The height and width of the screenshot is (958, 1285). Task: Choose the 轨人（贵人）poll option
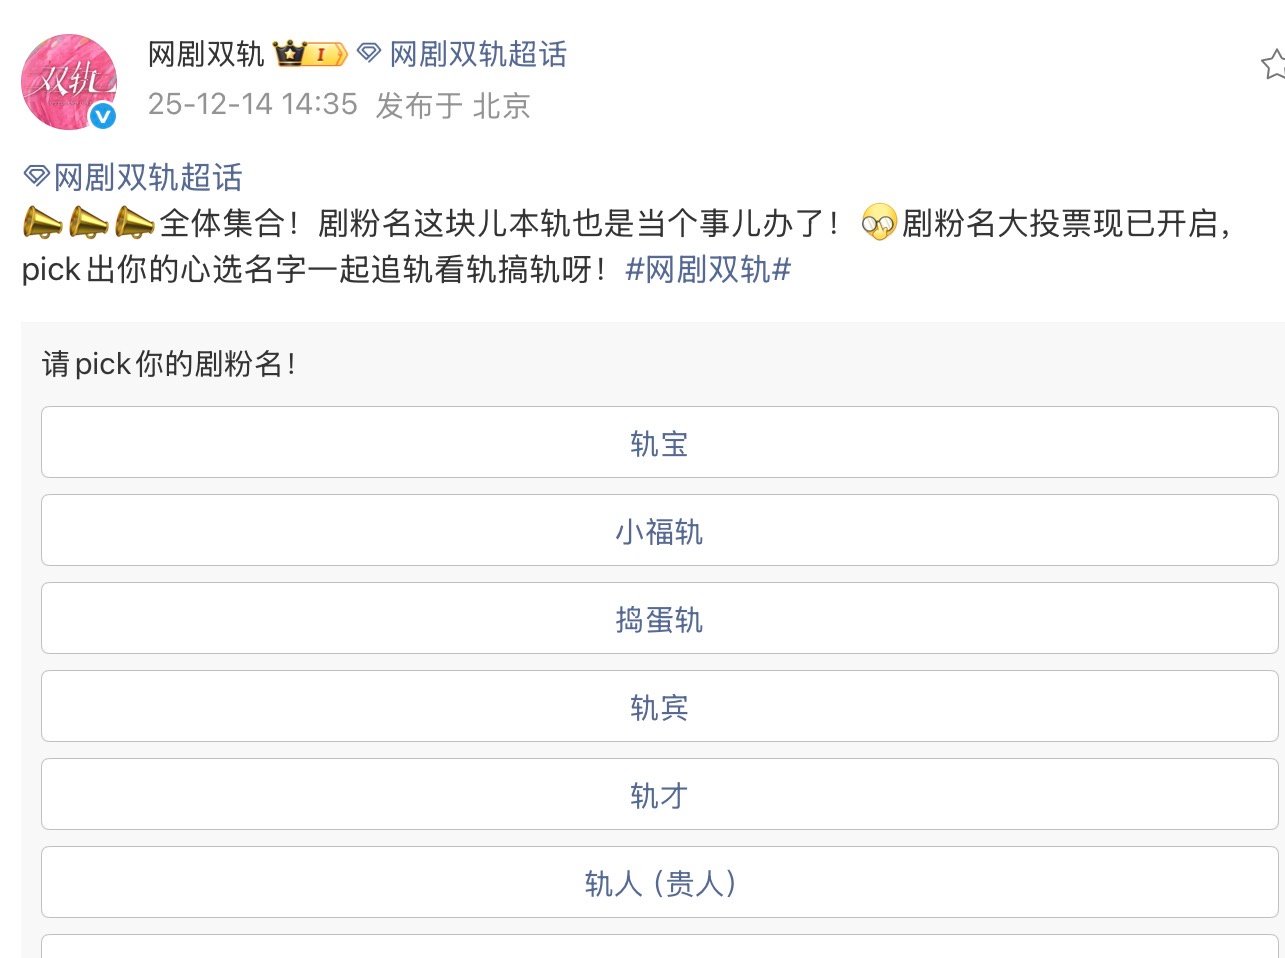660,882
